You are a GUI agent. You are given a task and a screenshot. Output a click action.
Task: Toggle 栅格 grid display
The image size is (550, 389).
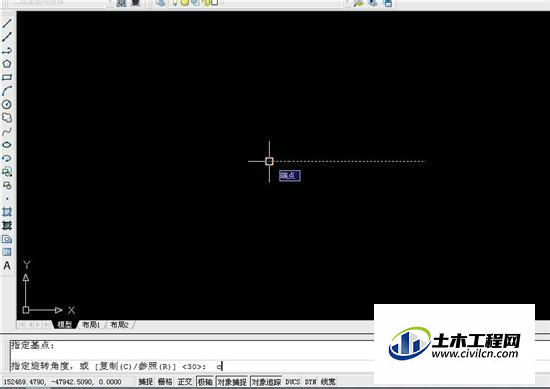click(x=165, y=381)
